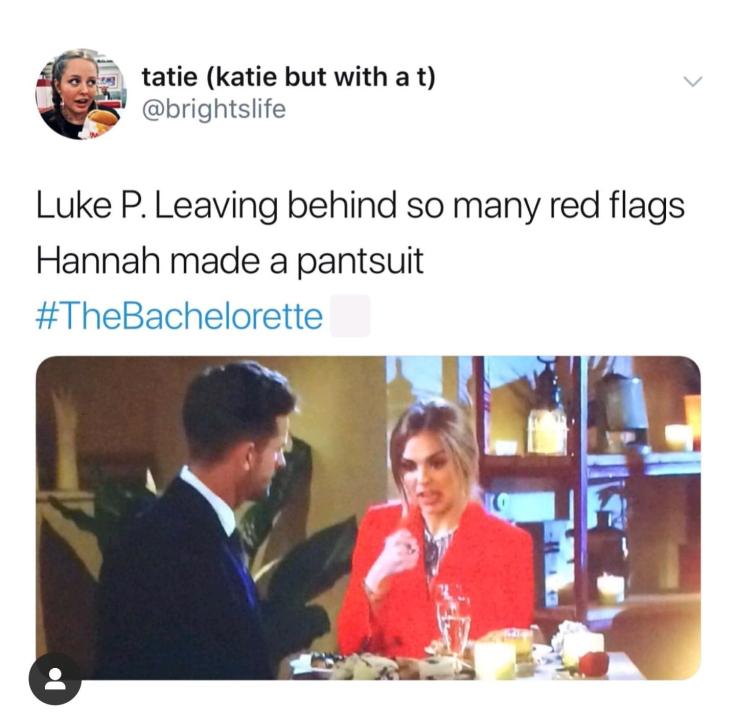Click the lantern on the shelf
Screen dimensions: 736x715
[547, 423]
